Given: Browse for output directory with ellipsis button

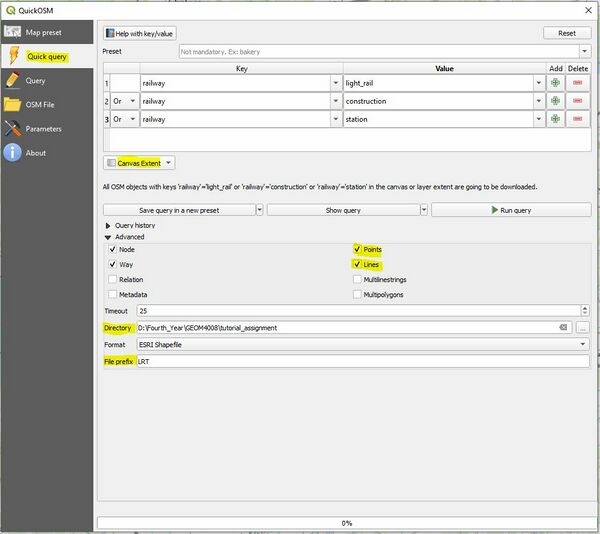Looking at the screenshot, I should (x=582, y=327).
